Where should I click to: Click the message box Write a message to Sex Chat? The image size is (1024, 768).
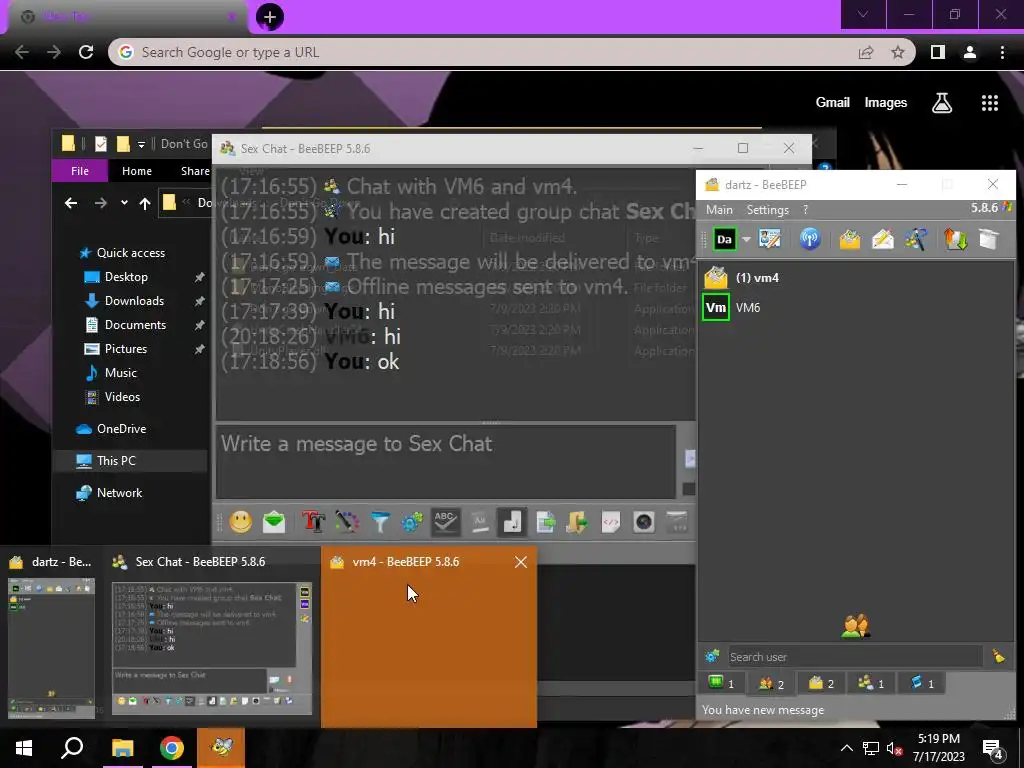tap(446, 461)
